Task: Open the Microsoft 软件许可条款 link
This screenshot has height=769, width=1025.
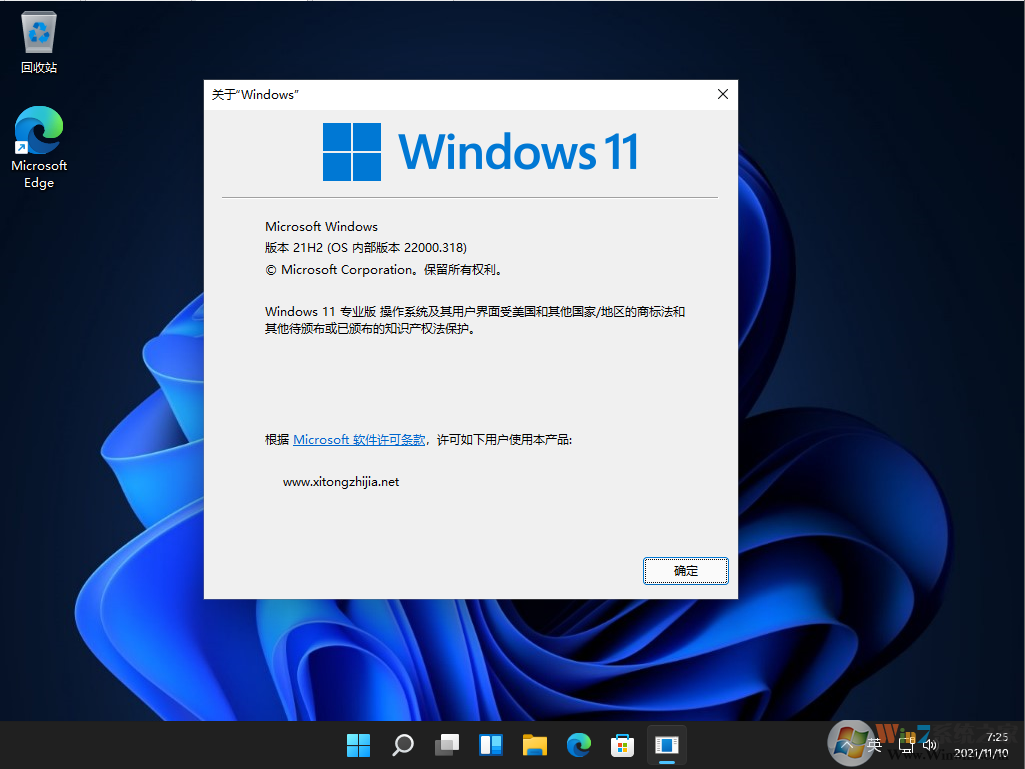Action: point(358,439)
